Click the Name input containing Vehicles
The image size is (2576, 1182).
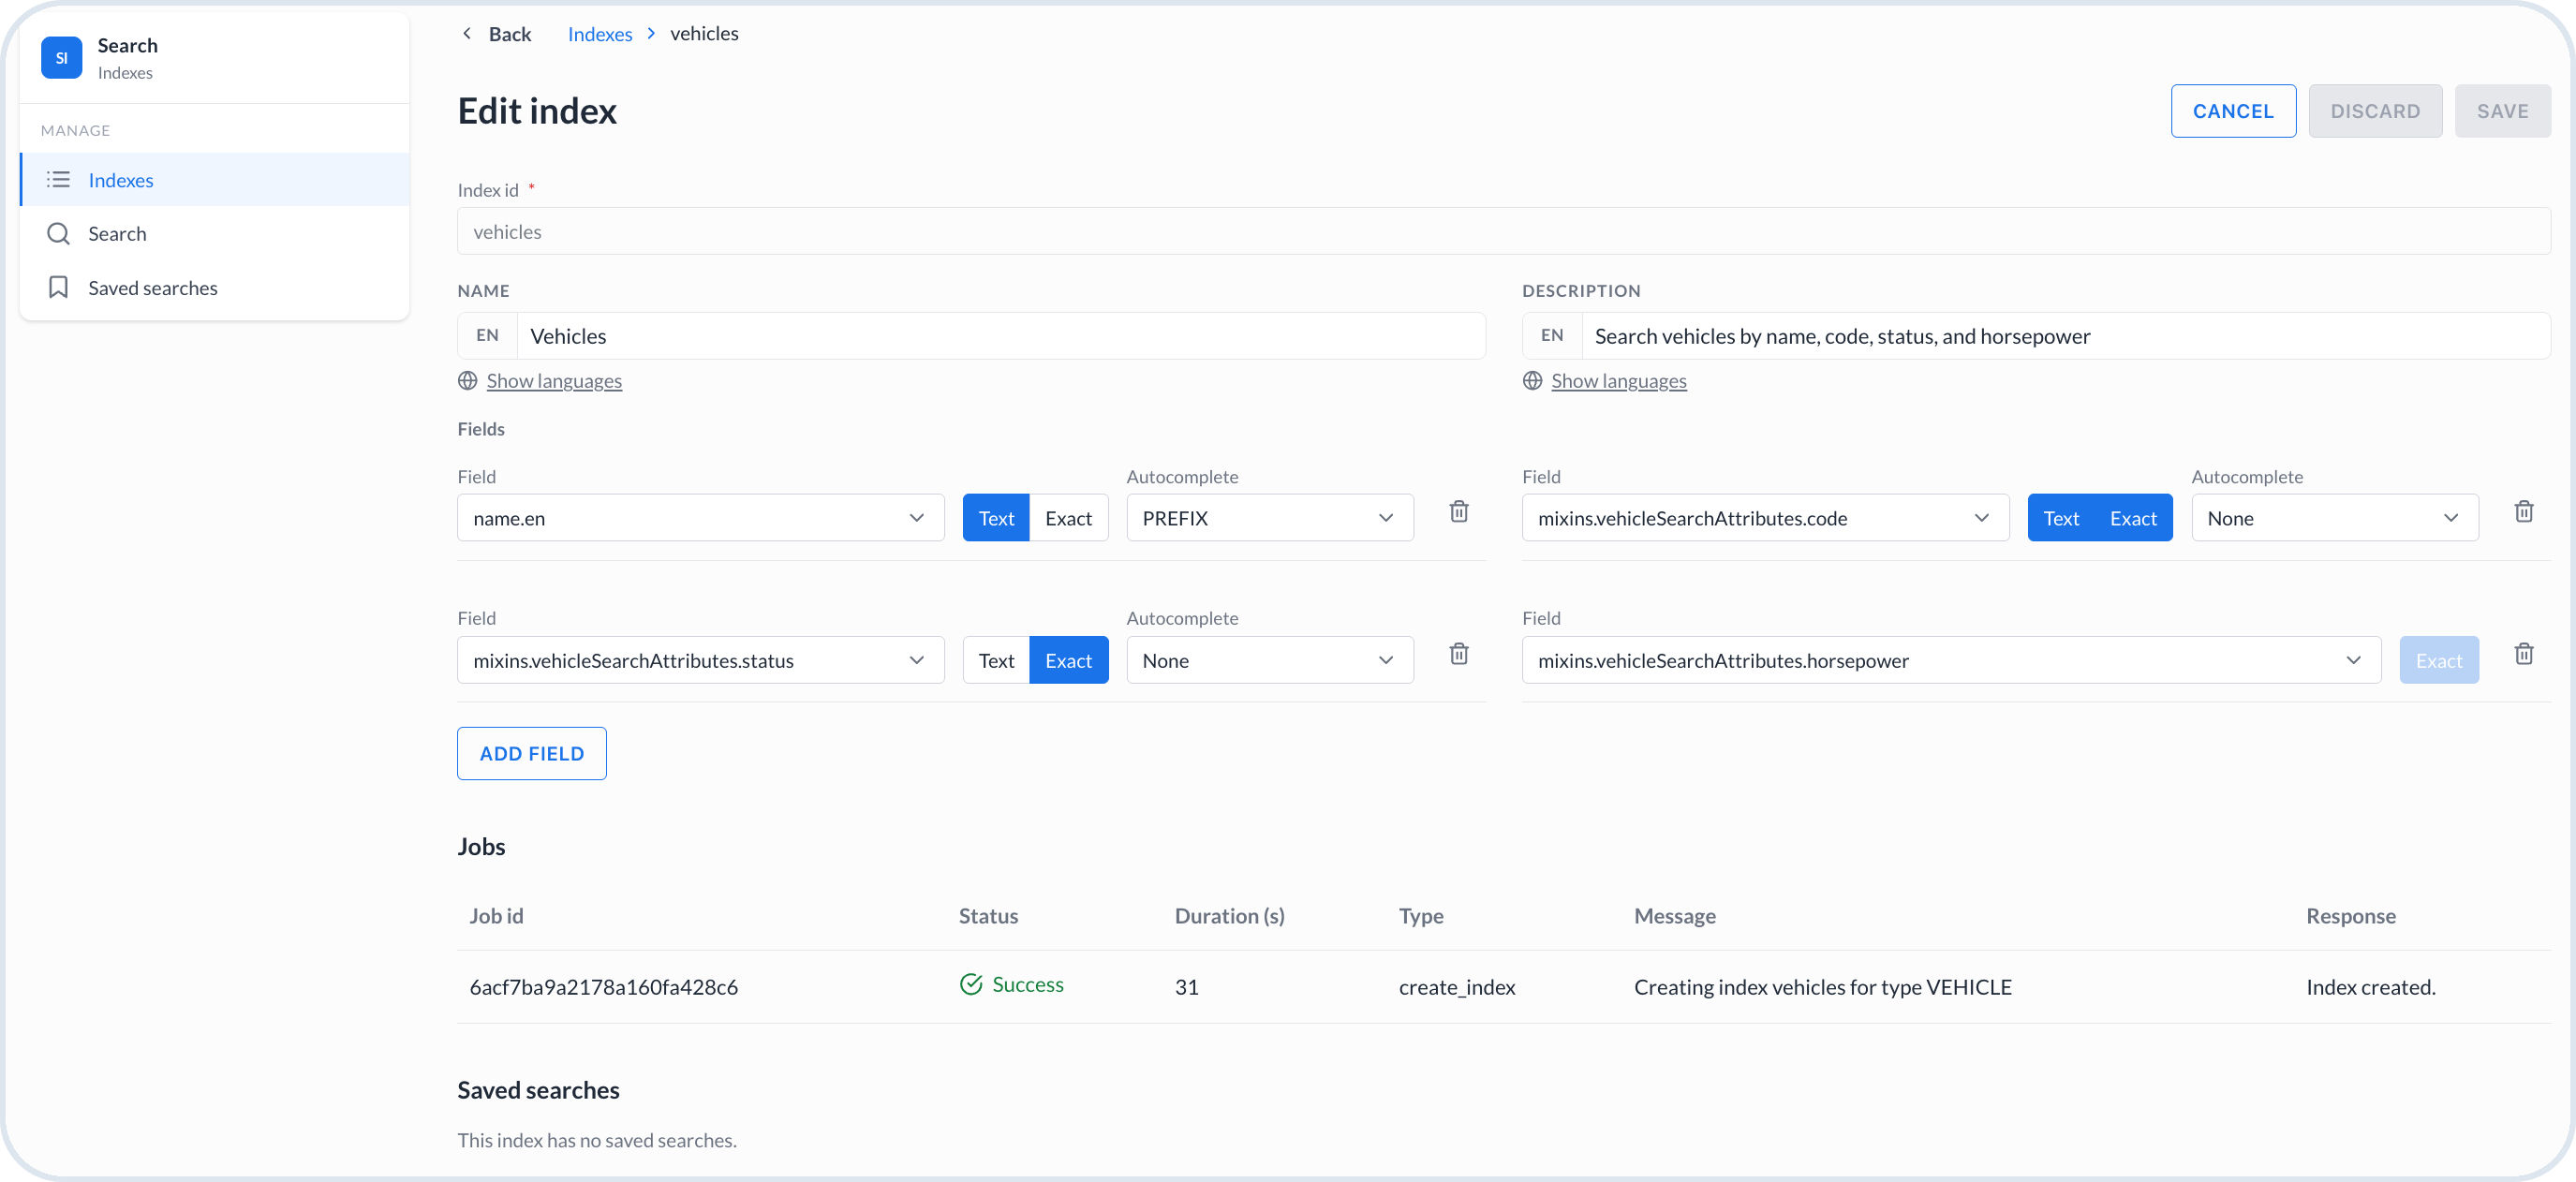click(1000, 336)
